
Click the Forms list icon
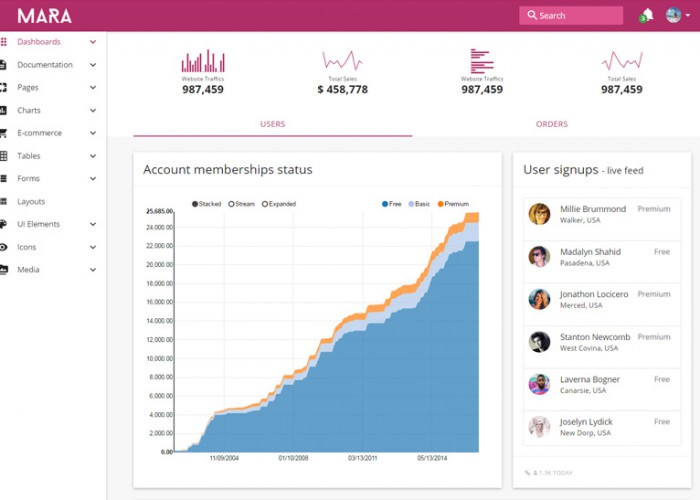[3, 179]
